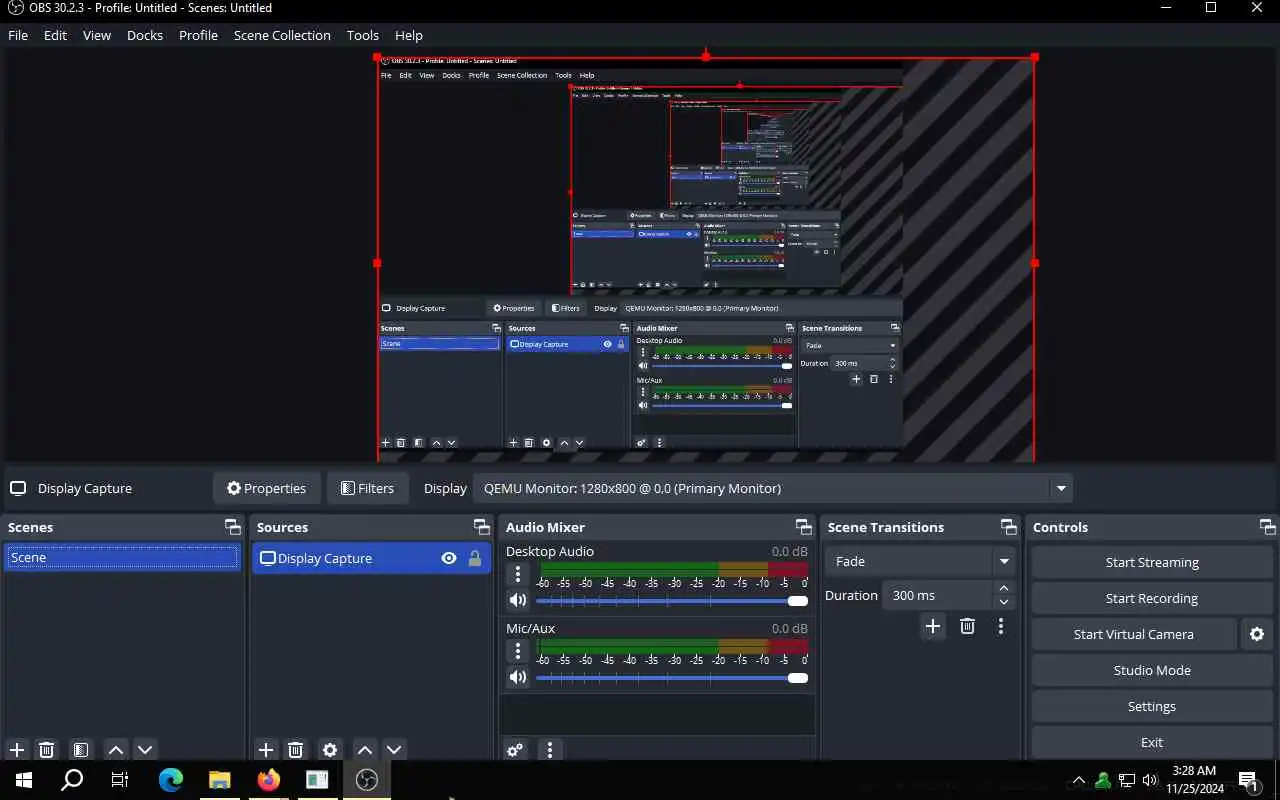Show hidden system tray icons chevron
The height and width of the screenshot is (800, 1280).
[x=1078, y=780]
